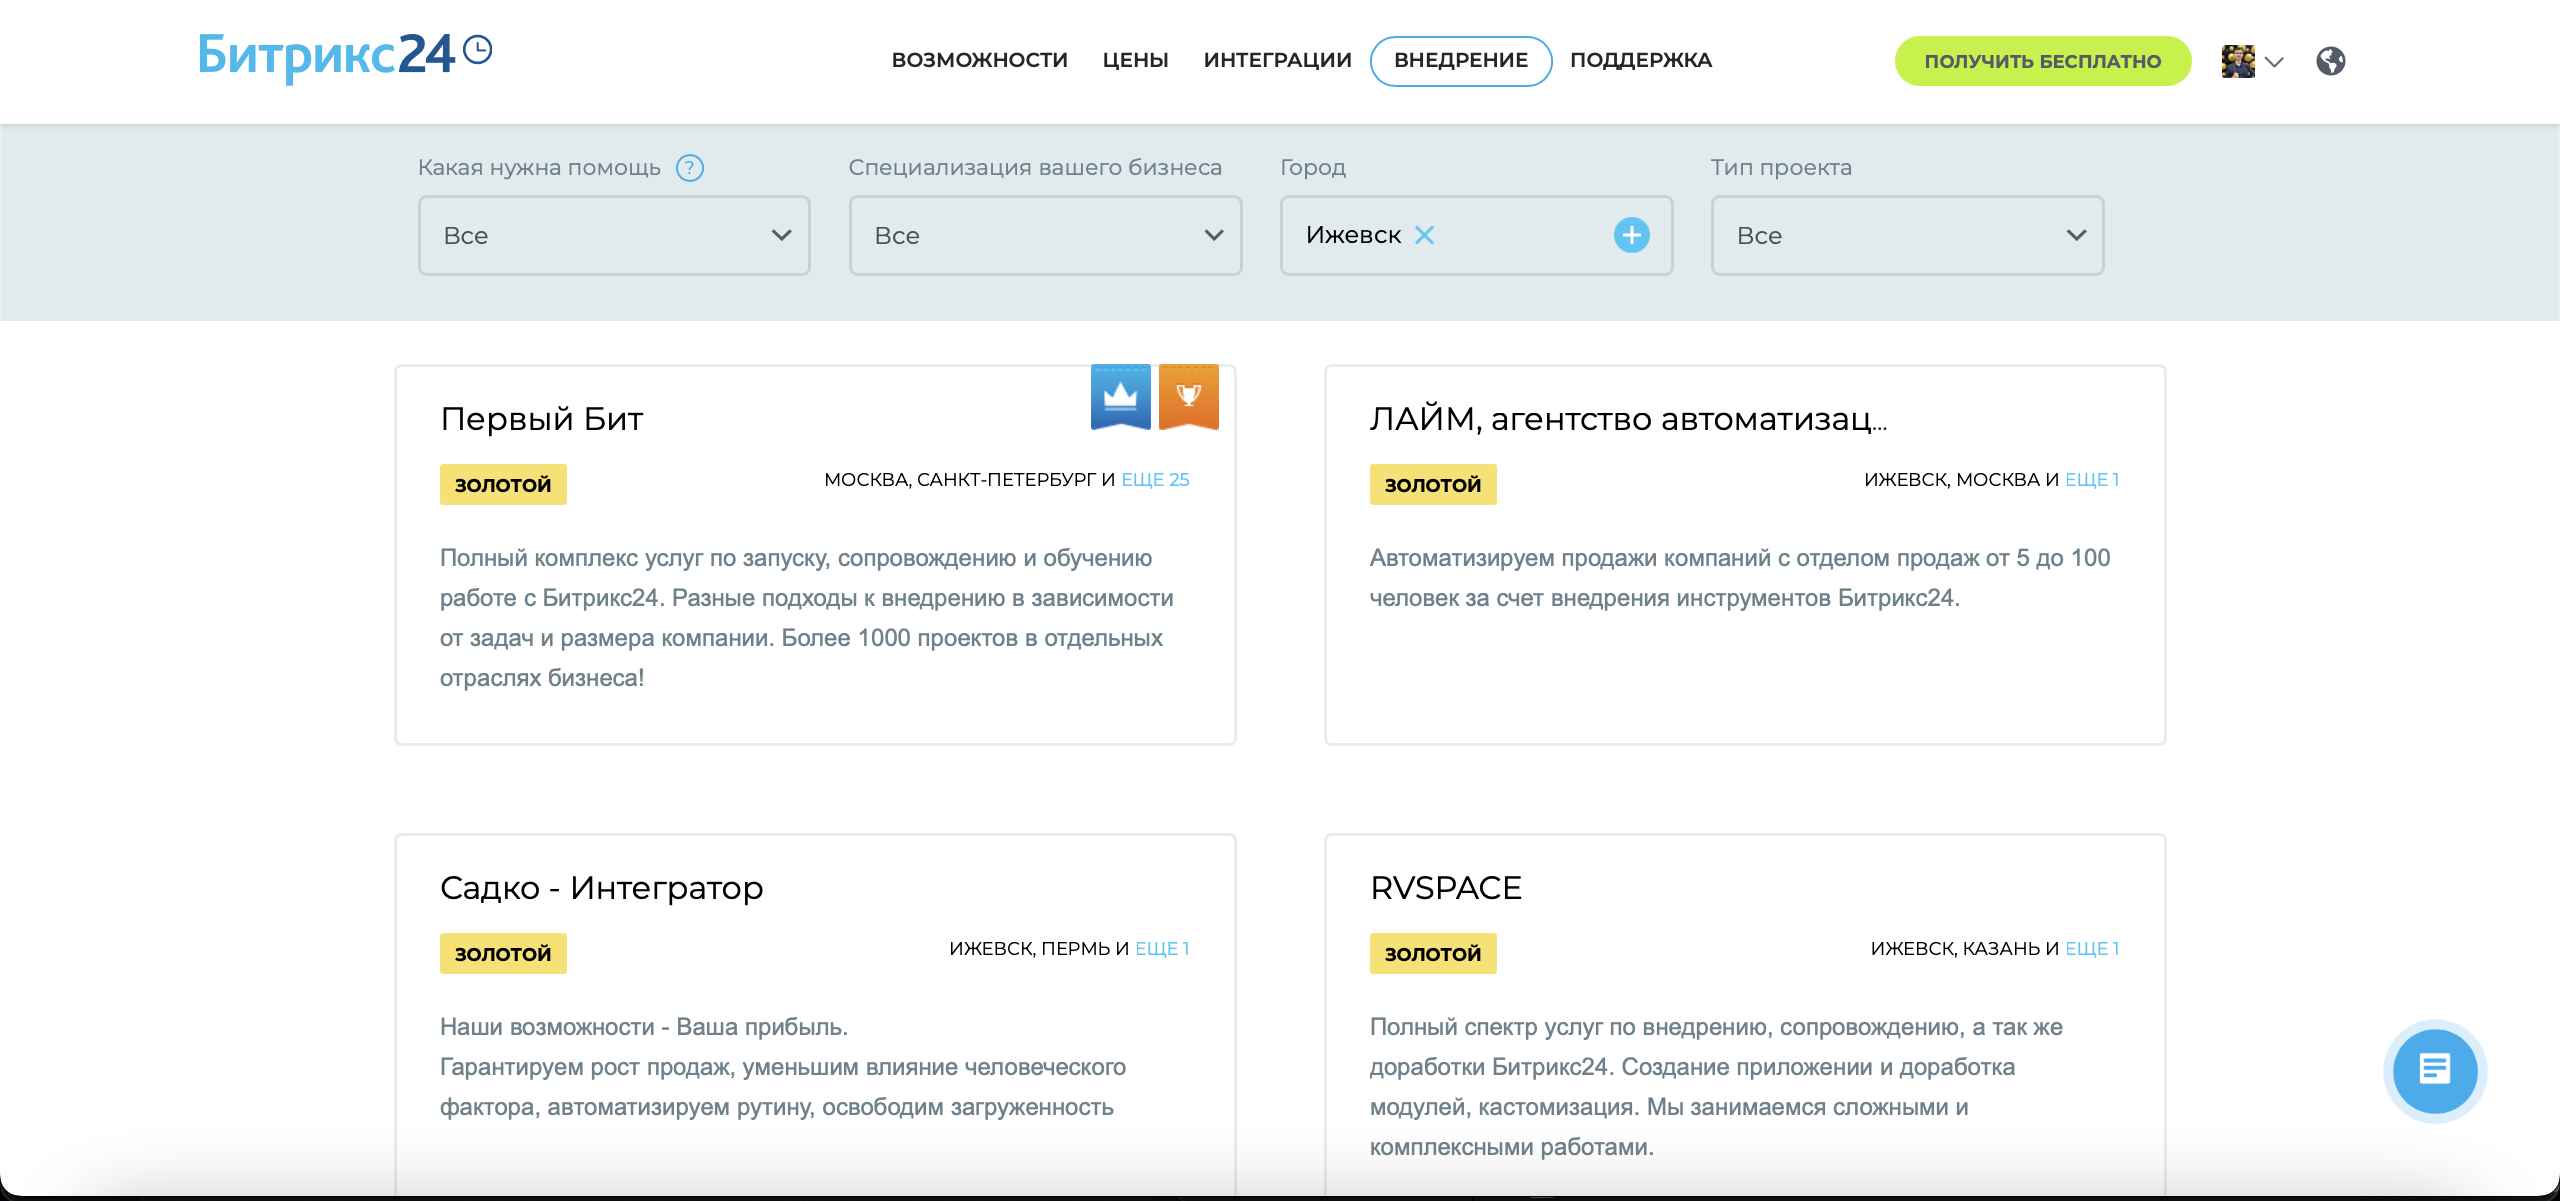Open ЛАЙМ, агентство автоматизац... partner title
The image size is (2560, 1201).
click(x=1628, y=418)
